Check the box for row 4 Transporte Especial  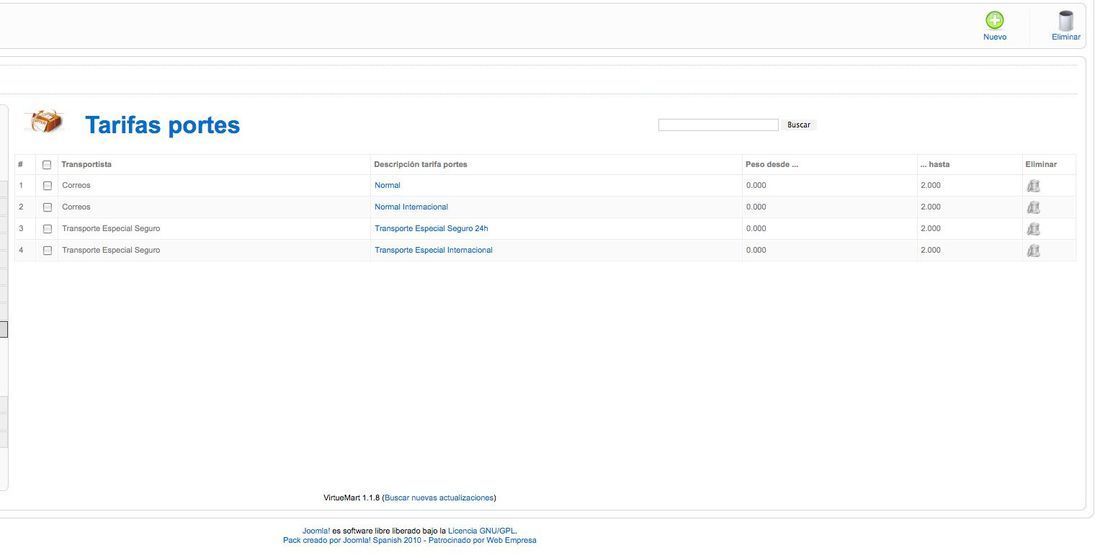47,251
